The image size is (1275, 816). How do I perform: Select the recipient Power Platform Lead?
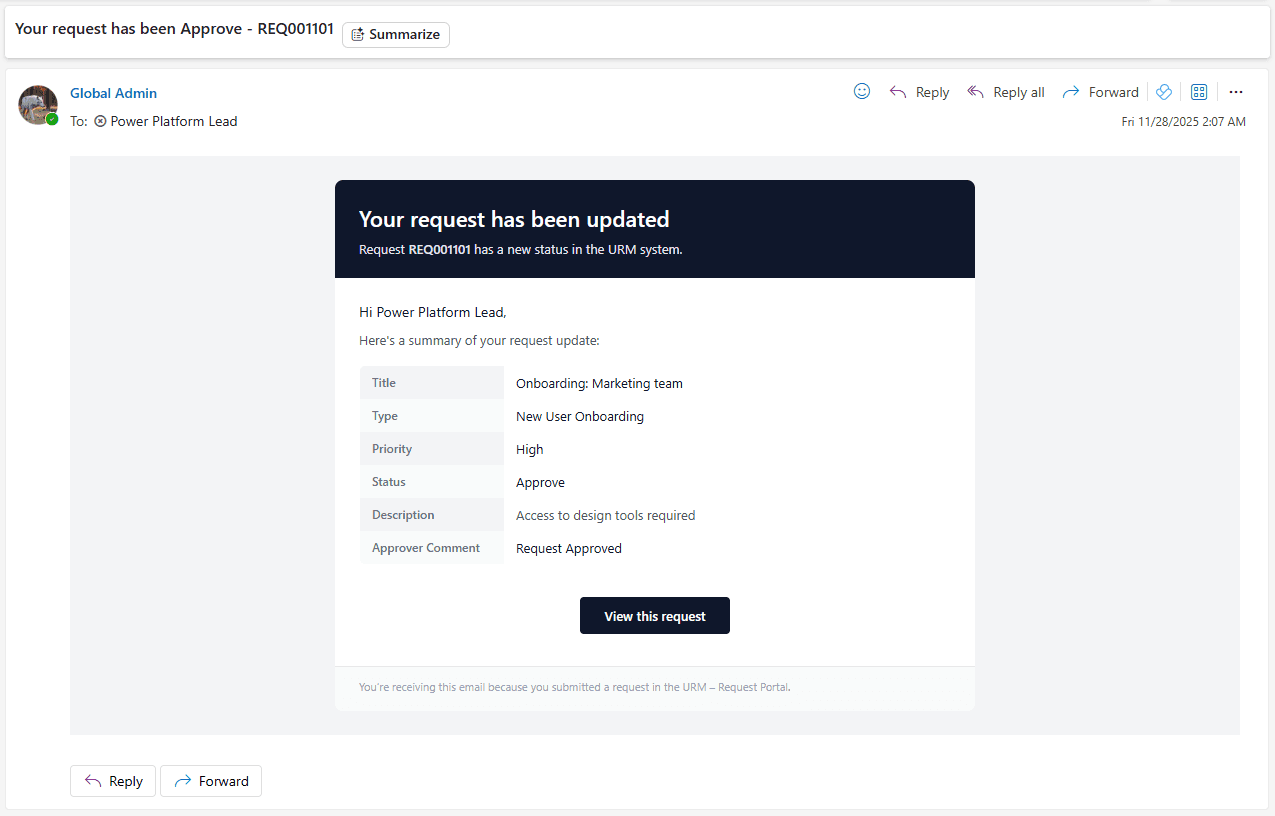click(175, 121)
